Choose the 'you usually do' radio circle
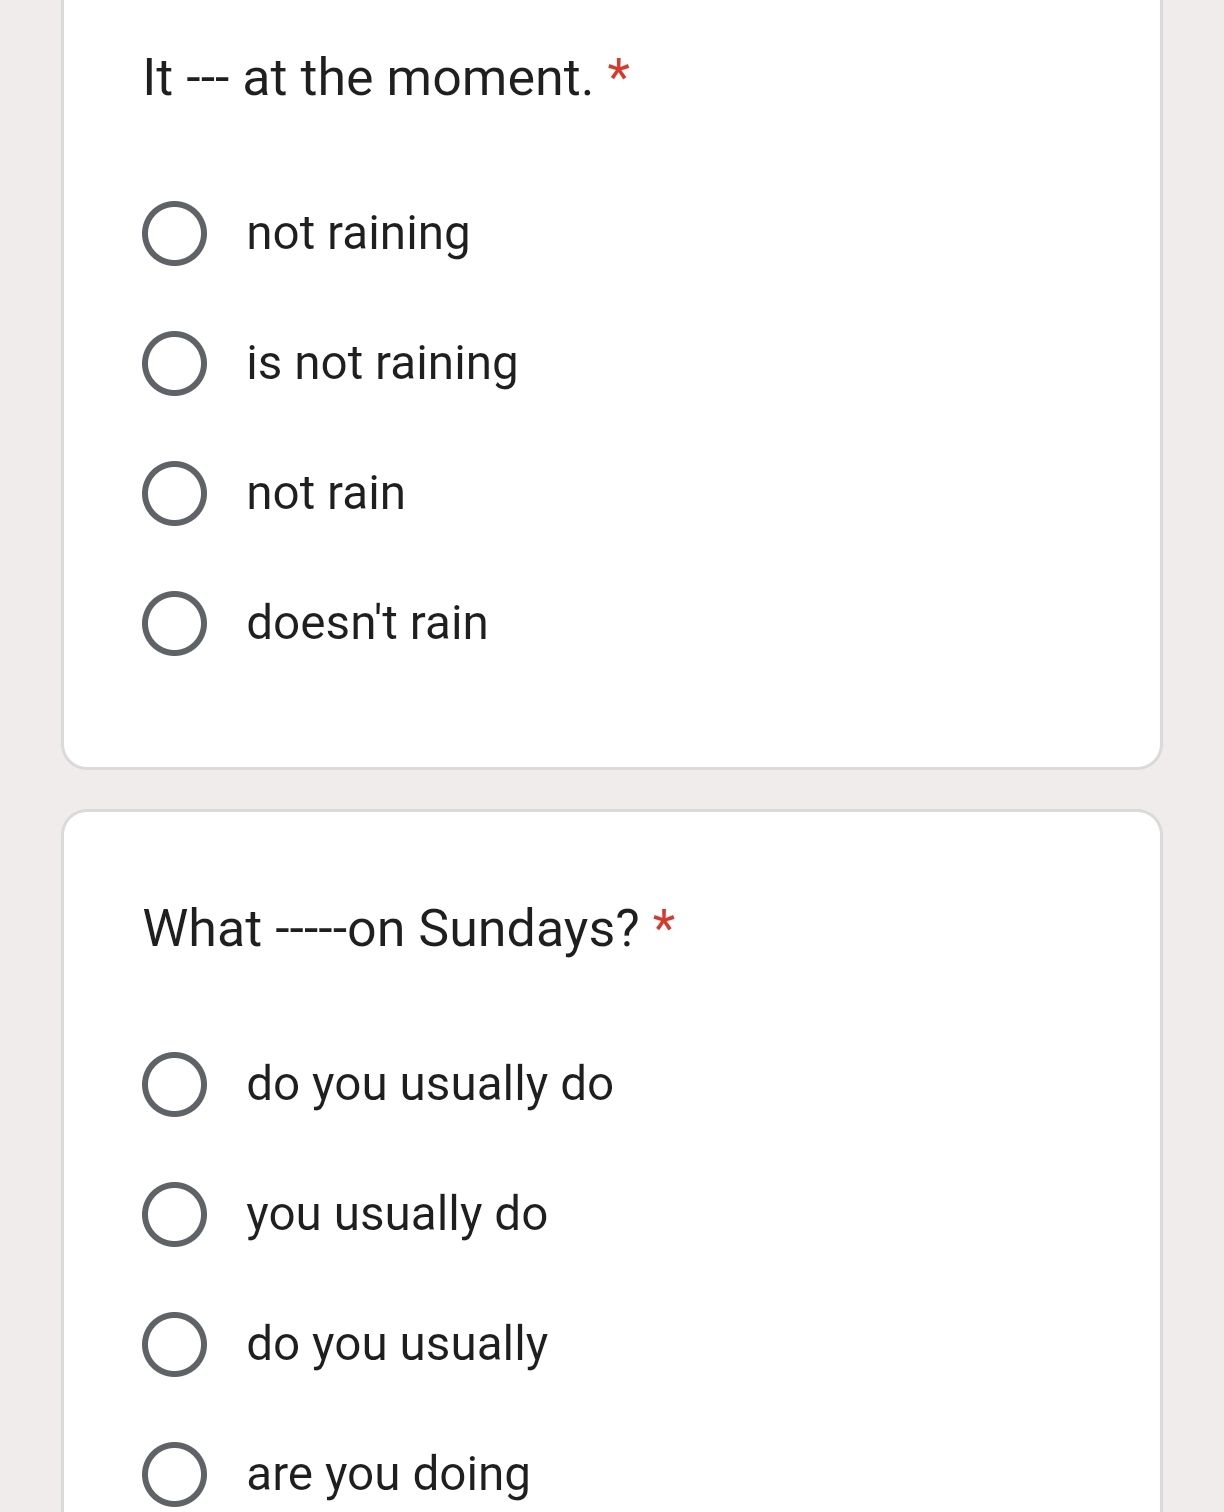This screenshot has width=1224, height=1512. click(x=175, y=1214)
